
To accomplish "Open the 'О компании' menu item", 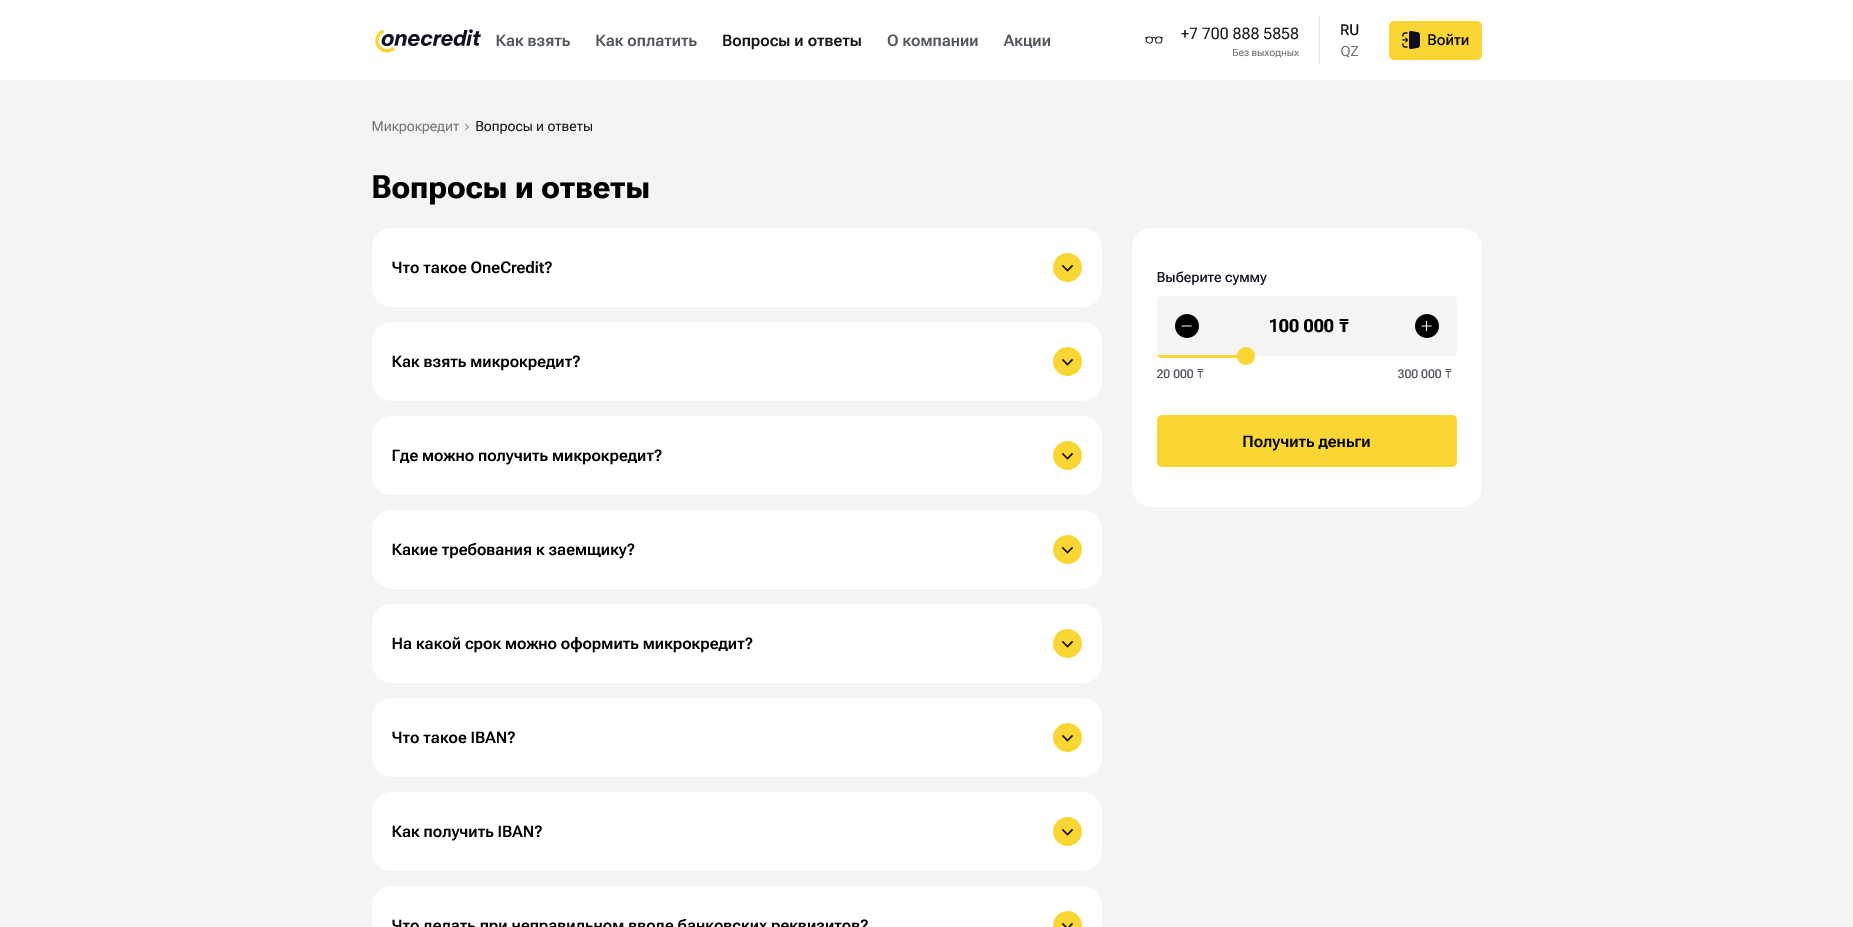I will point(932,41).
